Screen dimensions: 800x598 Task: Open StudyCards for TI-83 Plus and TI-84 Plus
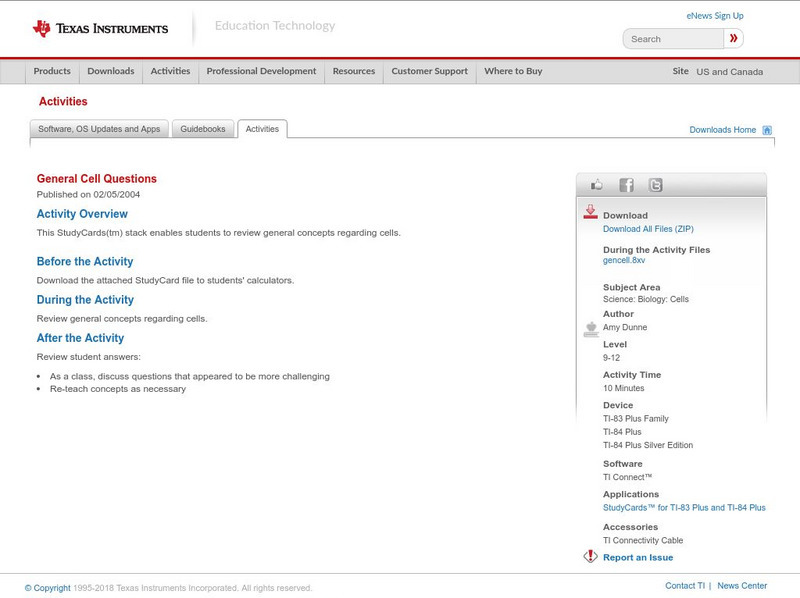[683, 507]
